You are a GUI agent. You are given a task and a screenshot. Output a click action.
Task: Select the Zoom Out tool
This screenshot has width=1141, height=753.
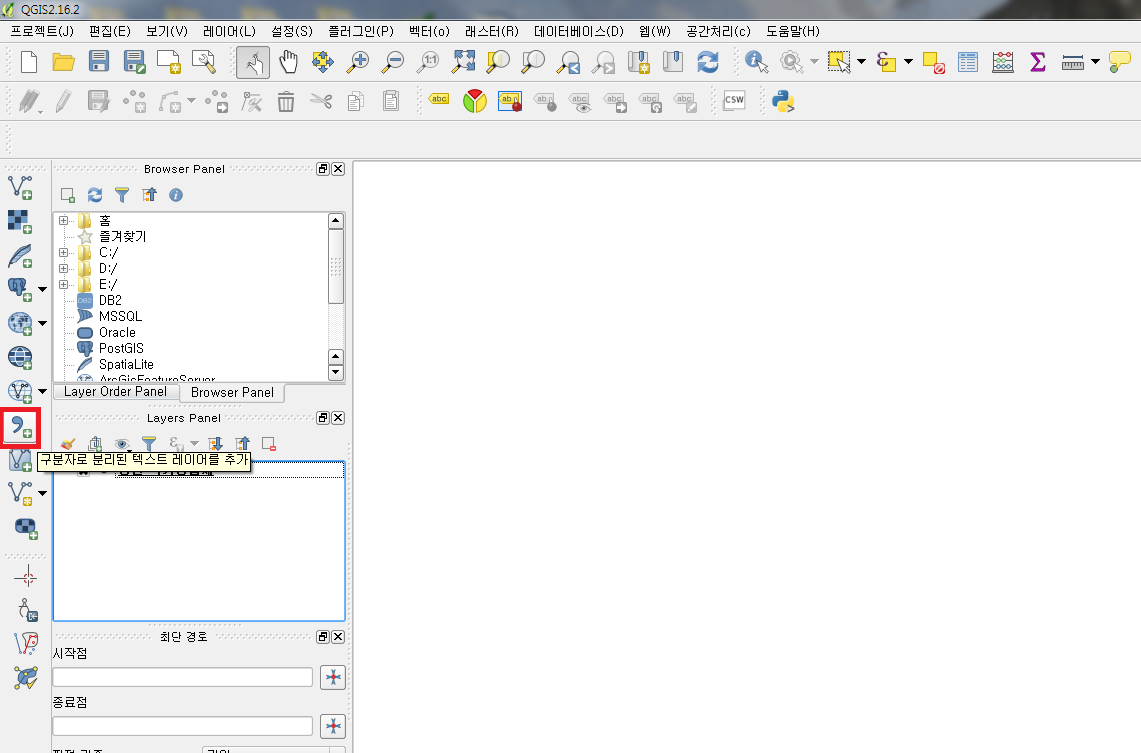tap(393, 62)
